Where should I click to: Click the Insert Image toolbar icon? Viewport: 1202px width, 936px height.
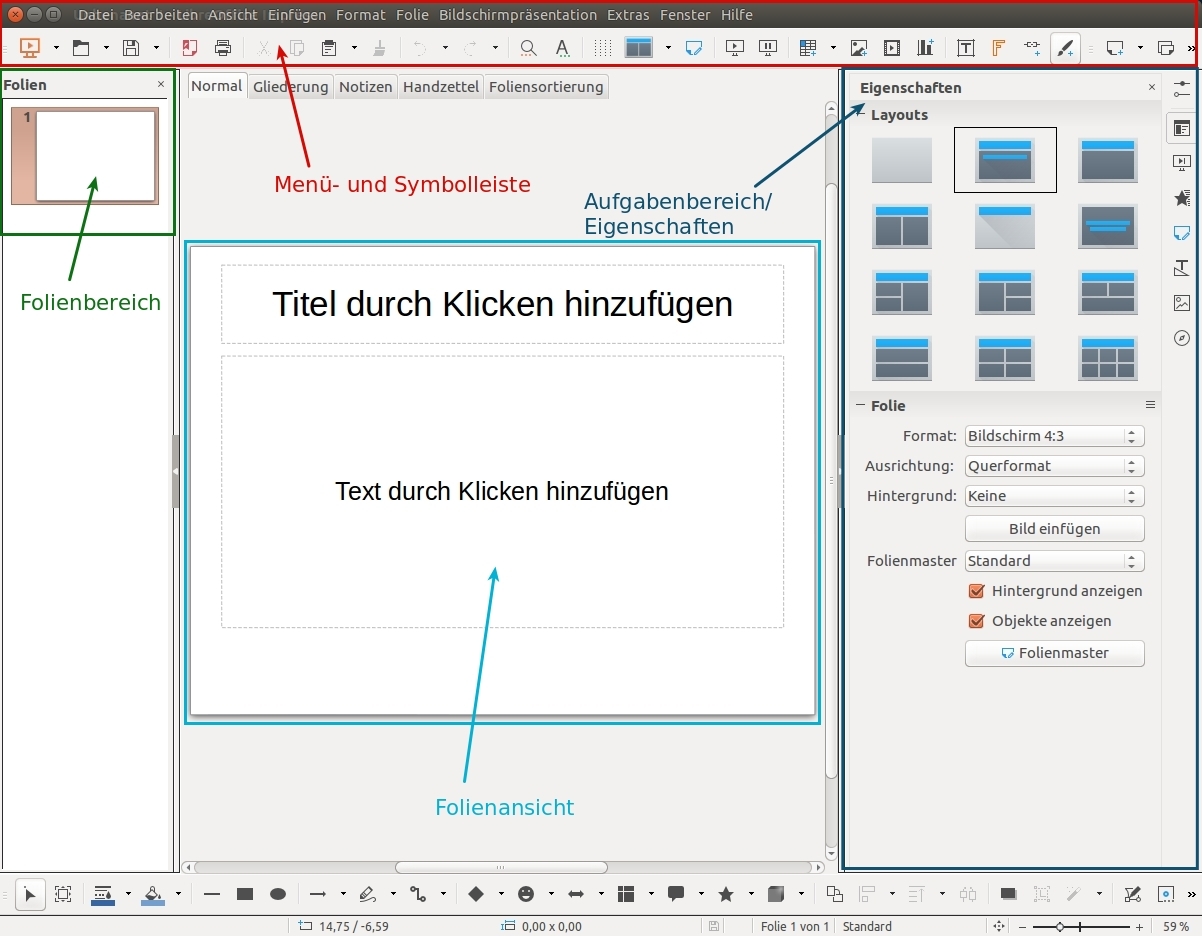[858, 47]
